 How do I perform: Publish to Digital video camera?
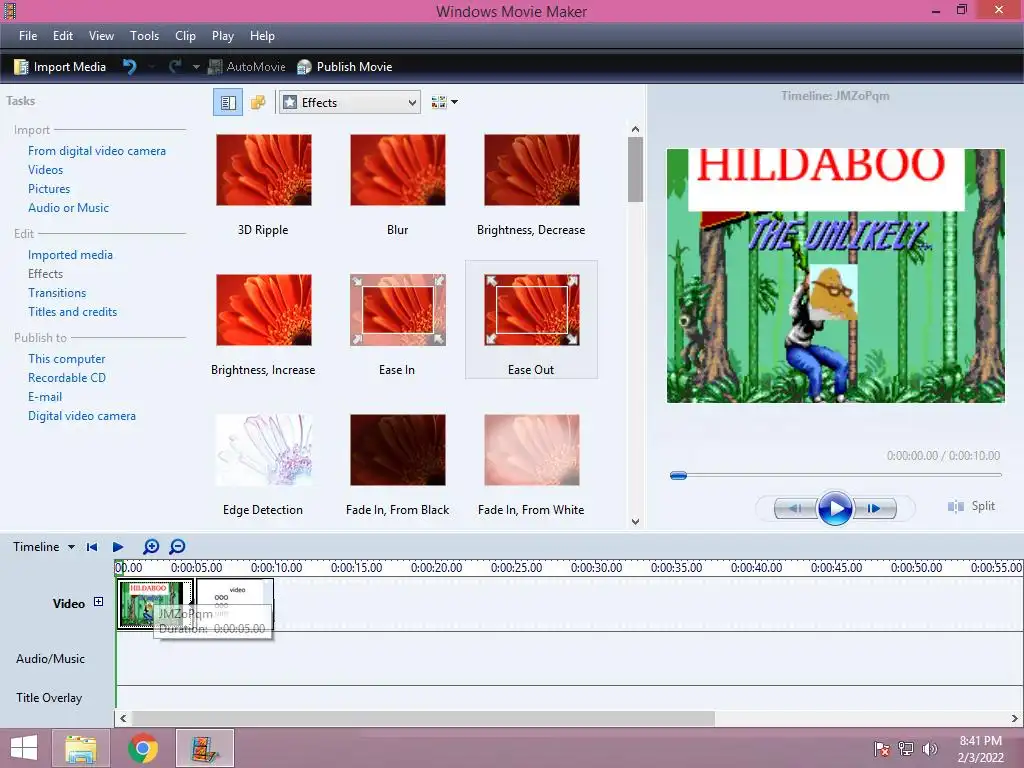tap(82, 415)
